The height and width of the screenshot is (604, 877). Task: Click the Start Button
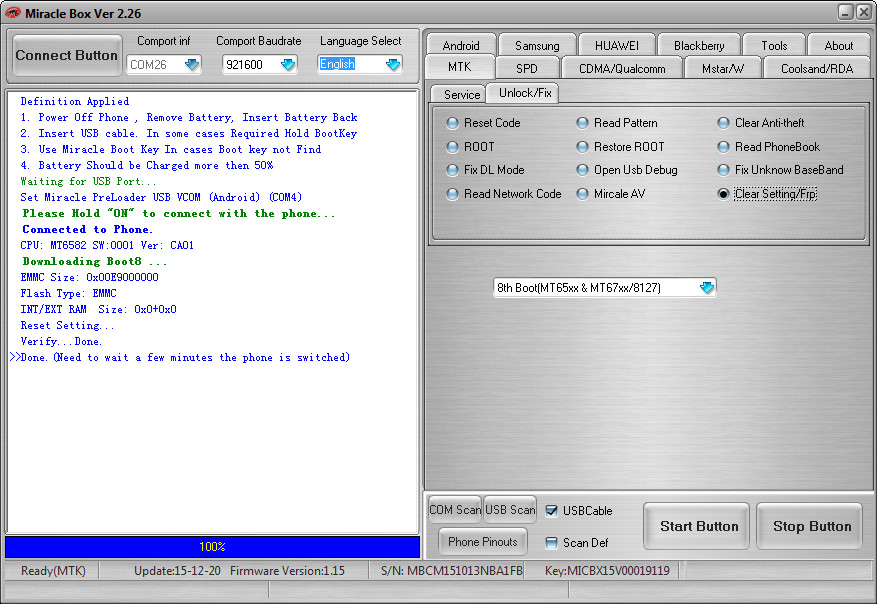click(696, 526)
